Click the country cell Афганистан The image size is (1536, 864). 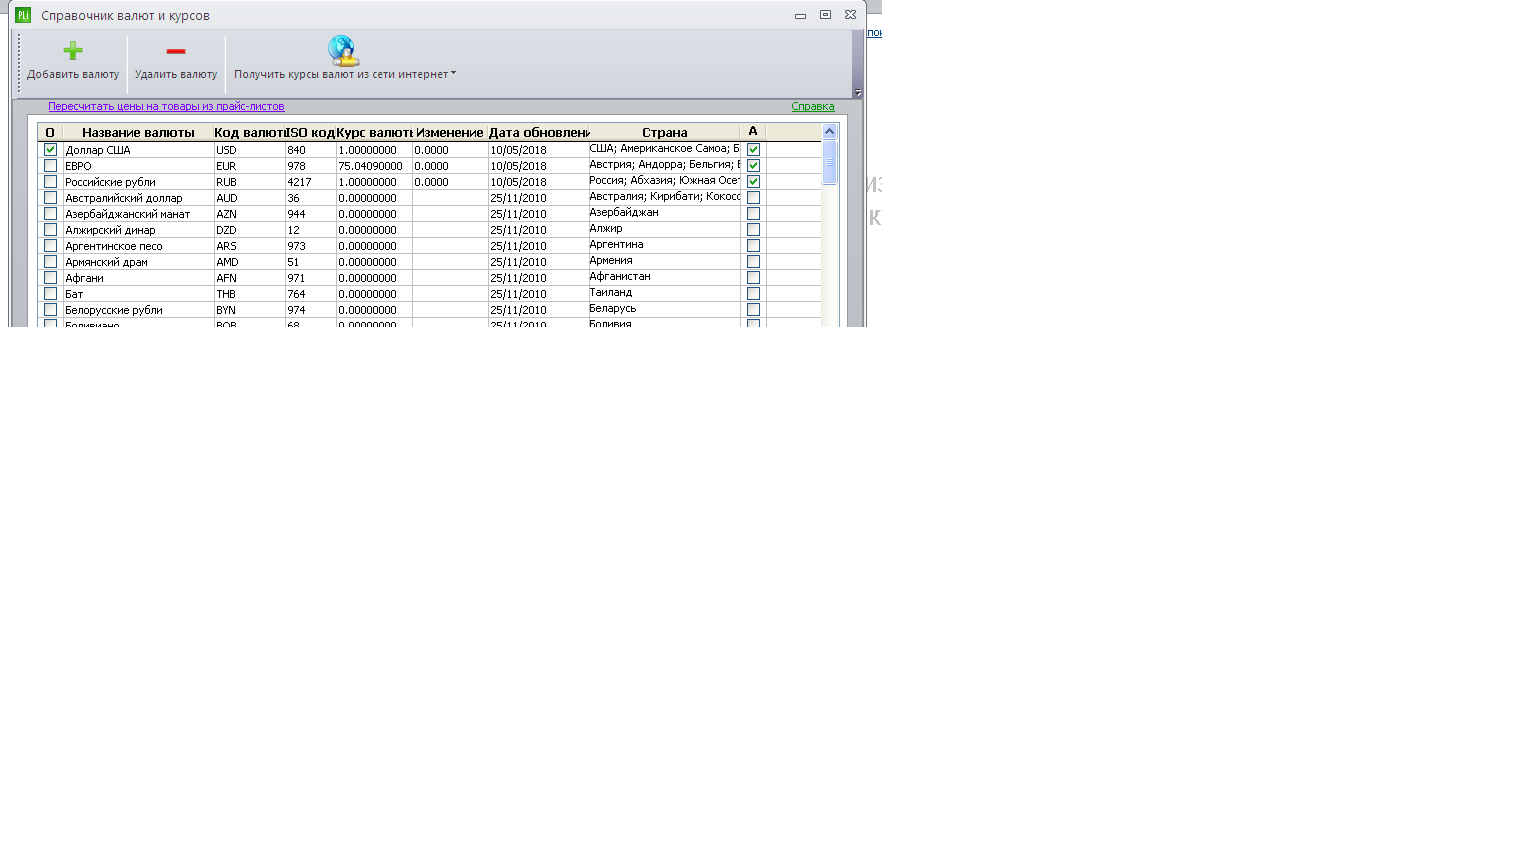(664, 277)
